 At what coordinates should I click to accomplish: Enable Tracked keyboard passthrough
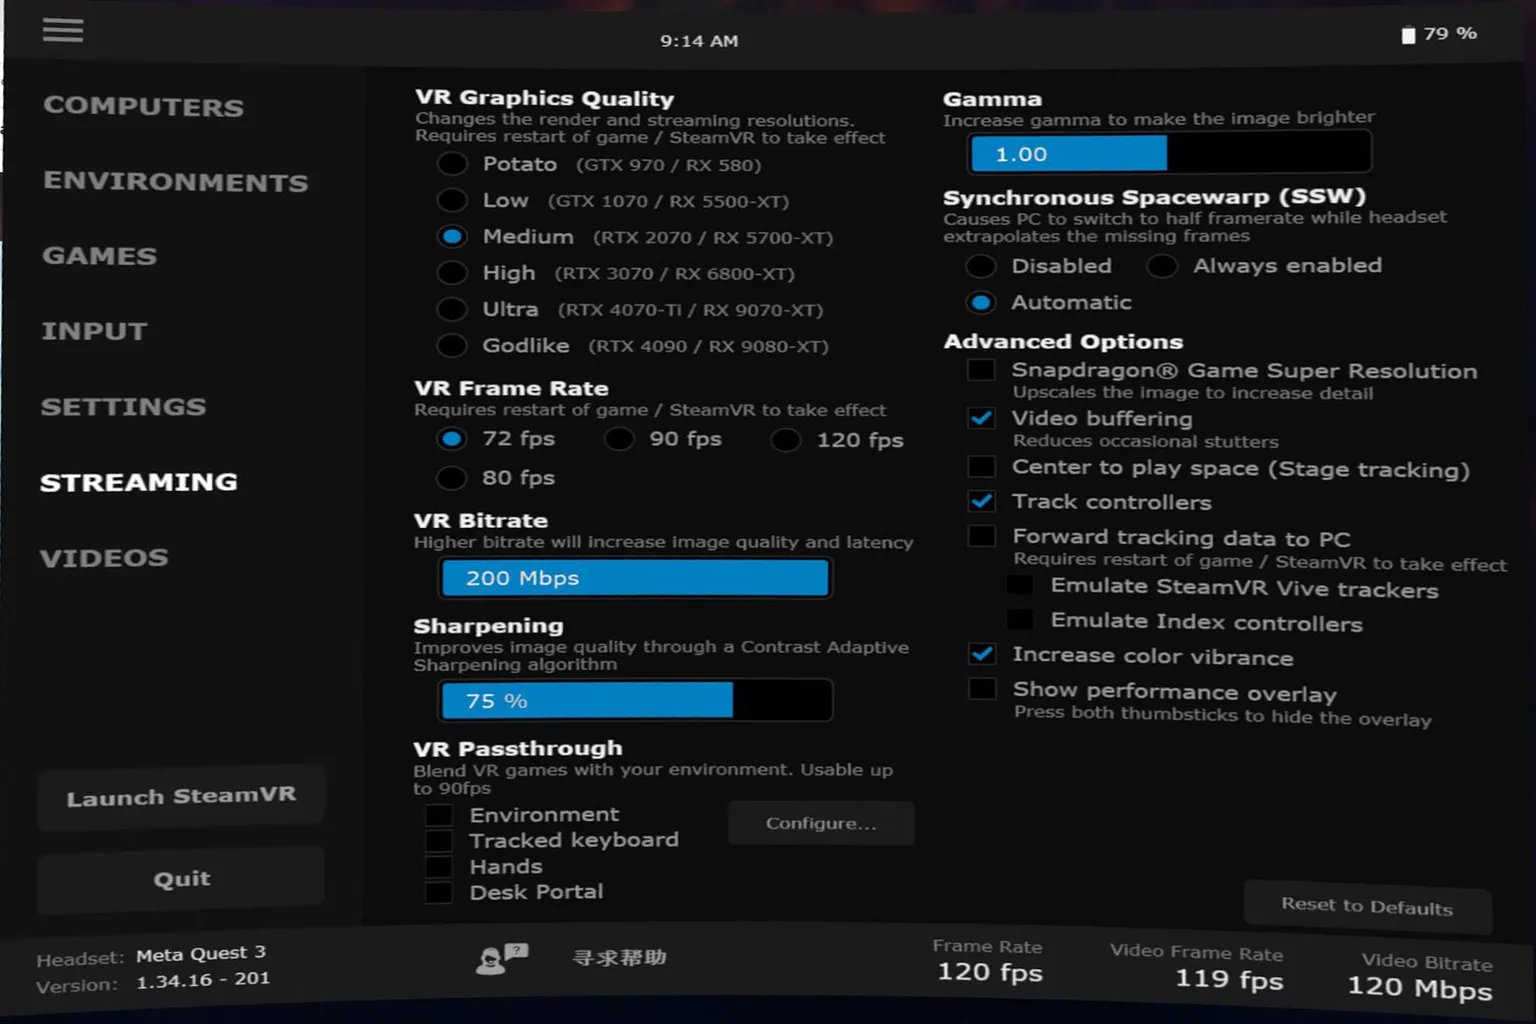(x=439, y=841)
